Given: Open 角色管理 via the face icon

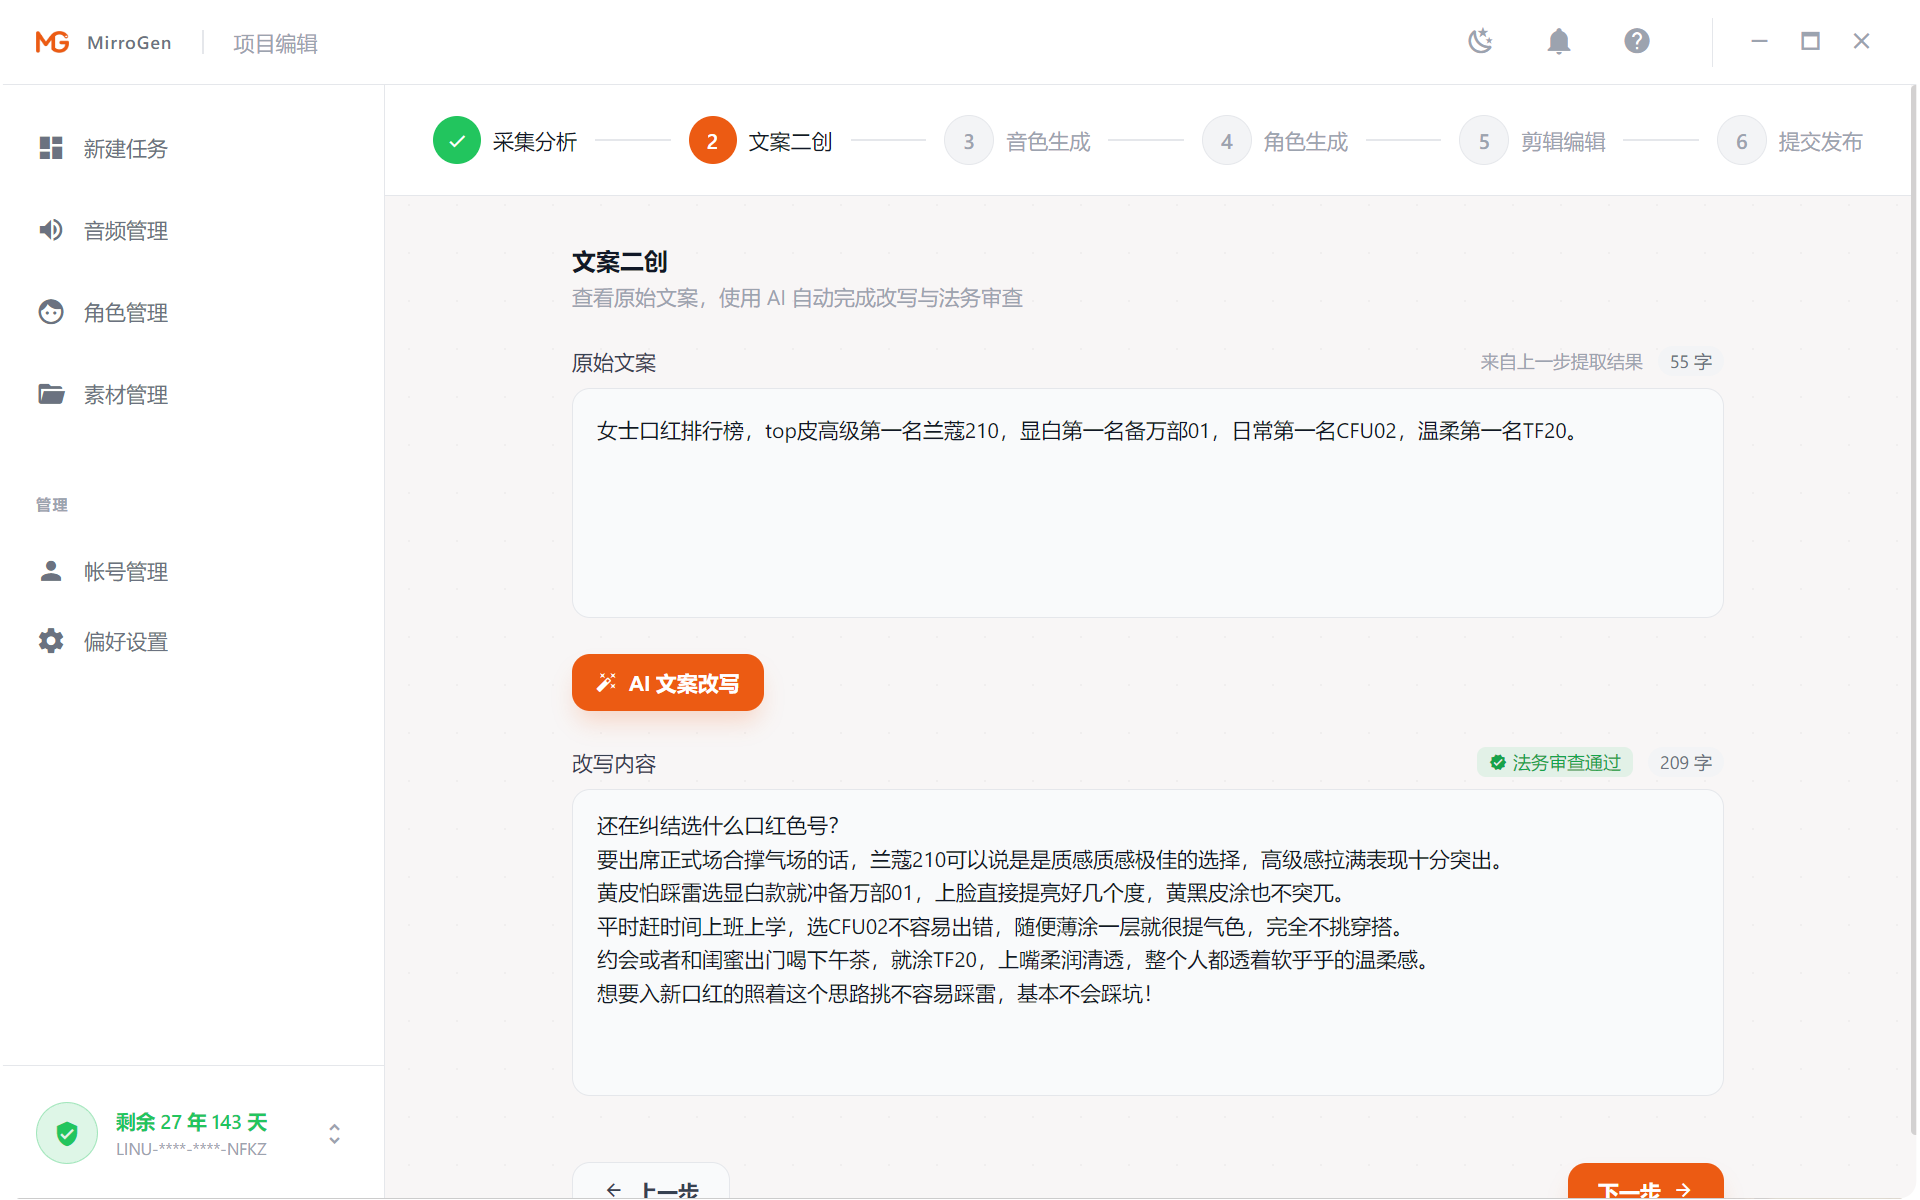Looking at the screenshot, I should 51,312.
